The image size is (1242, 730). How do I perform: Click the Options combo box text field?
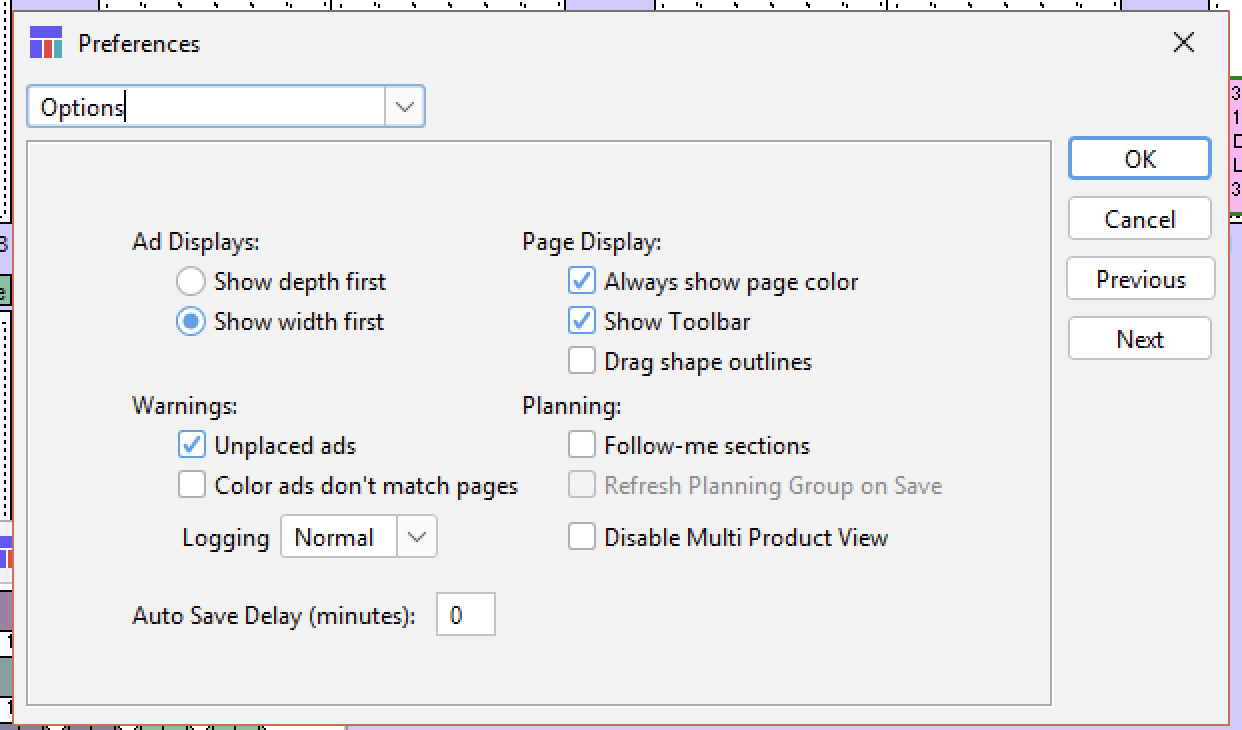point(206,107)
